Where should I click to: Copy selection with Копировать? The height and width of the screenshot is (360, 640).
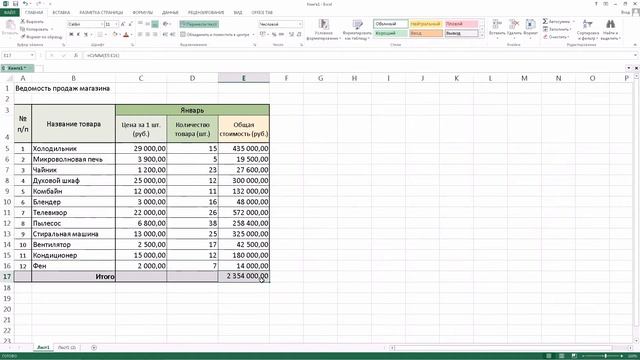coord(34,29)
